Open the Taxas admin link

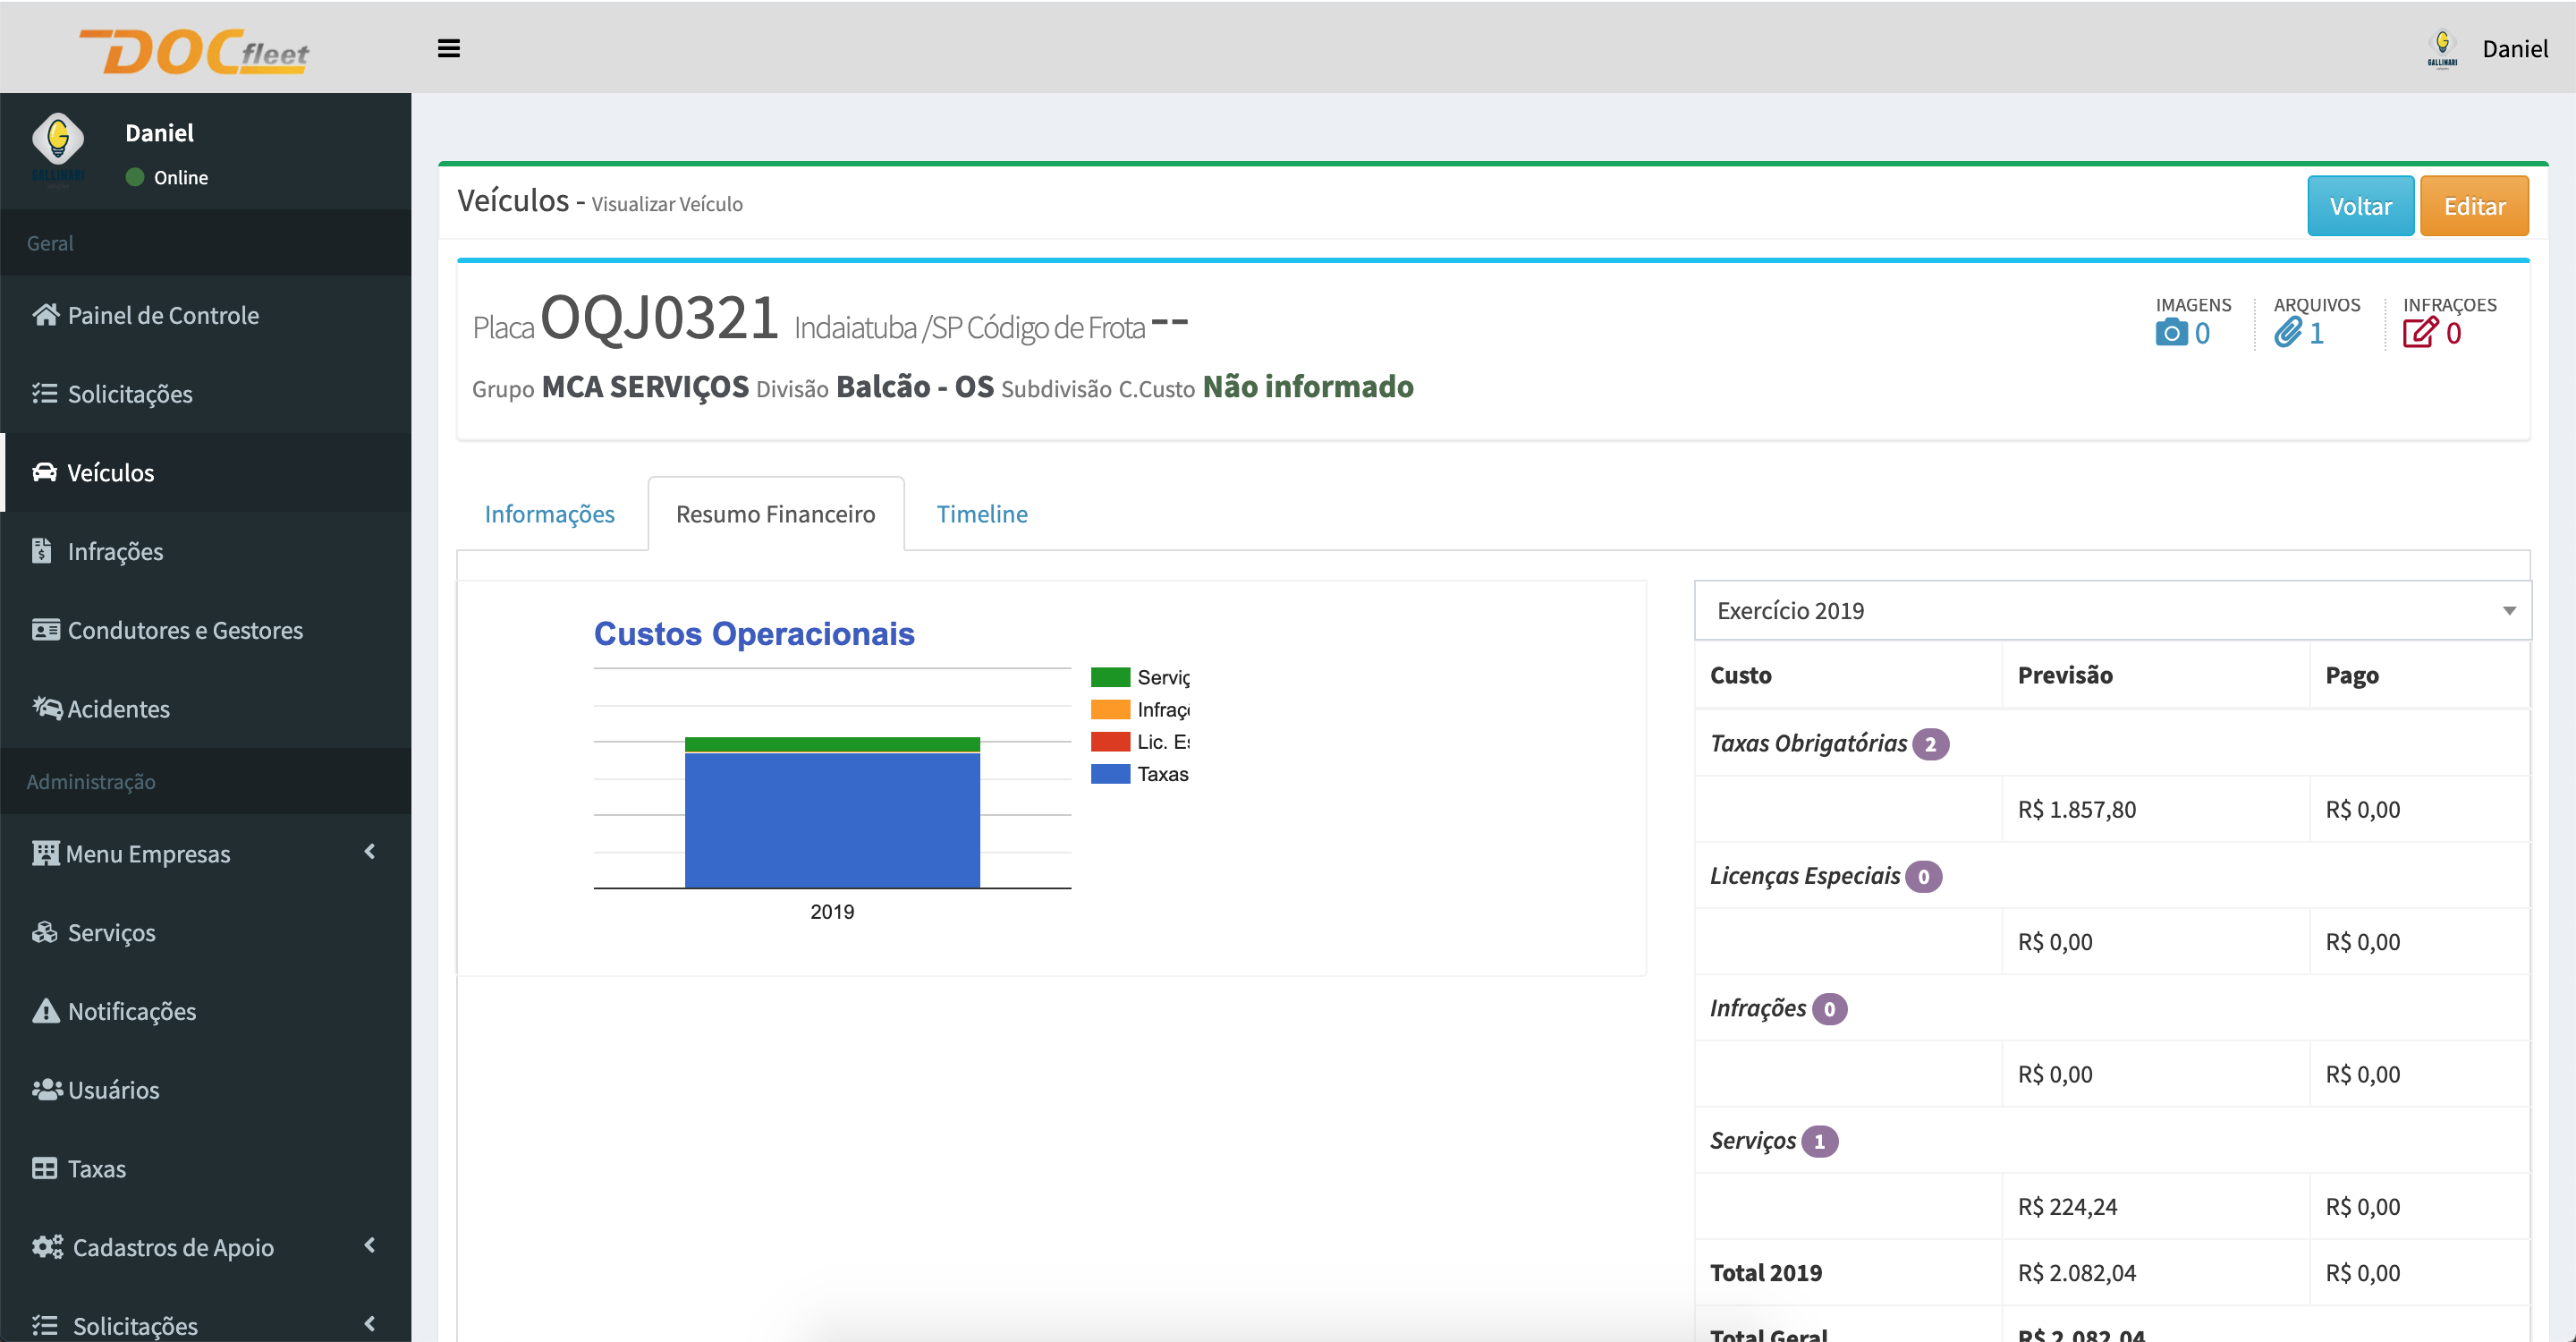(206, 1168)
